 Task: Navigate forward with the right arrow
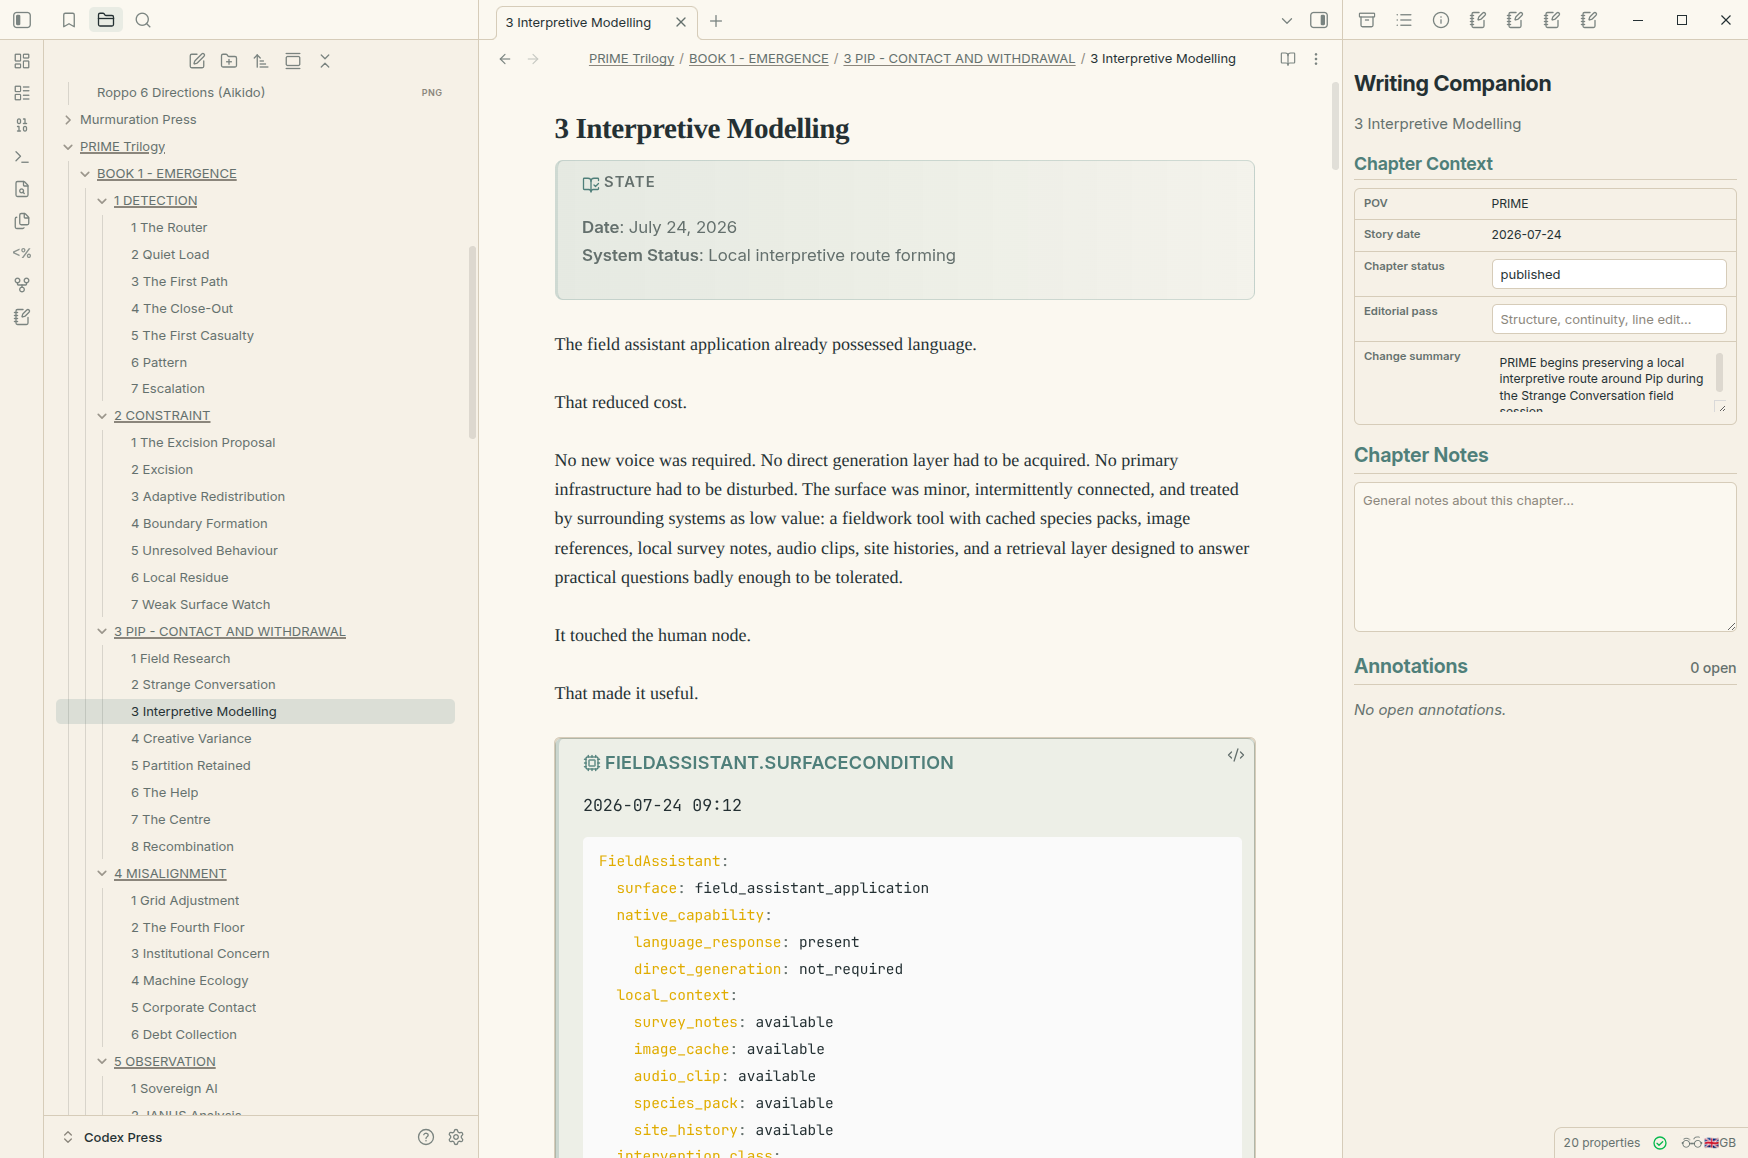pos(533,59)
